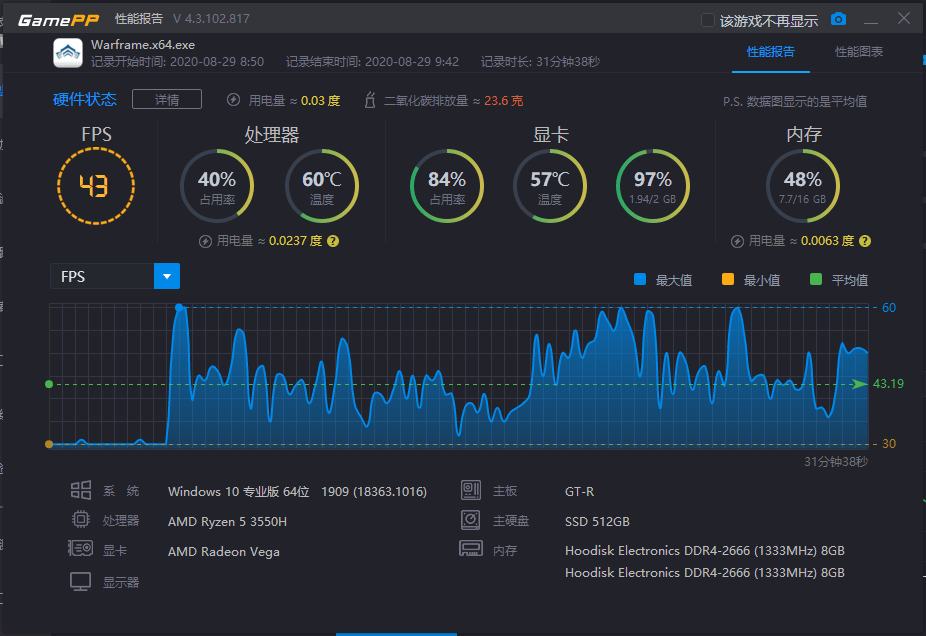Click the monitor display icon
The height and width of the screenshot is (636, 926).
80,582
